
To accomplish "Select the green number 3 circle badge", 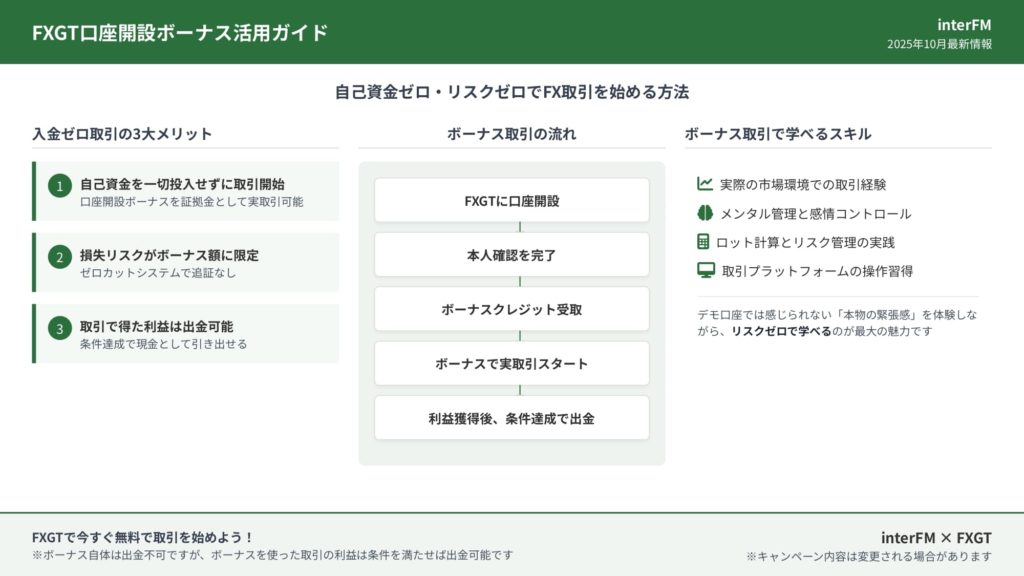I will [60, 328].
